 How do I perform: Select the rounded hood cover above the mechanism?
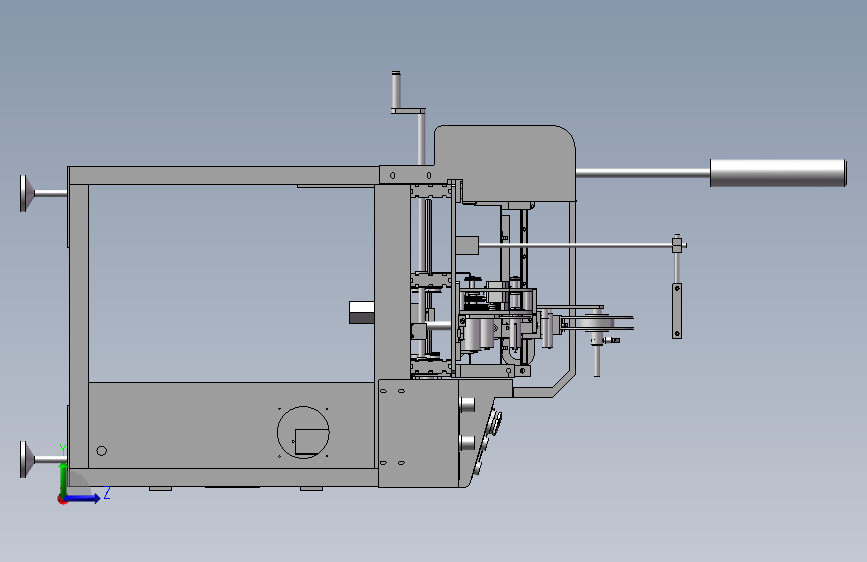point(505,164)
